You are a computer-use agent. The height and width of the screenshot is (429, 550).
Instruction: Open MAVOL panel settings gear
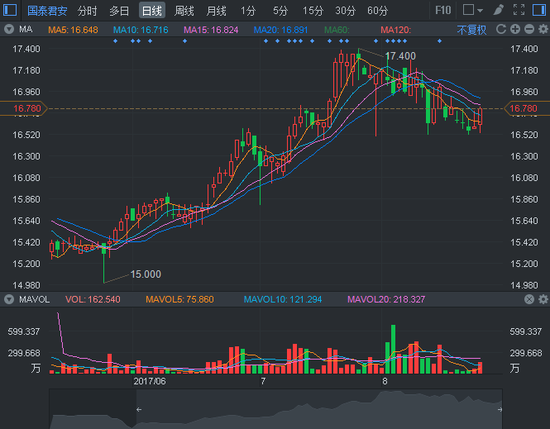(x=543, y=299)
